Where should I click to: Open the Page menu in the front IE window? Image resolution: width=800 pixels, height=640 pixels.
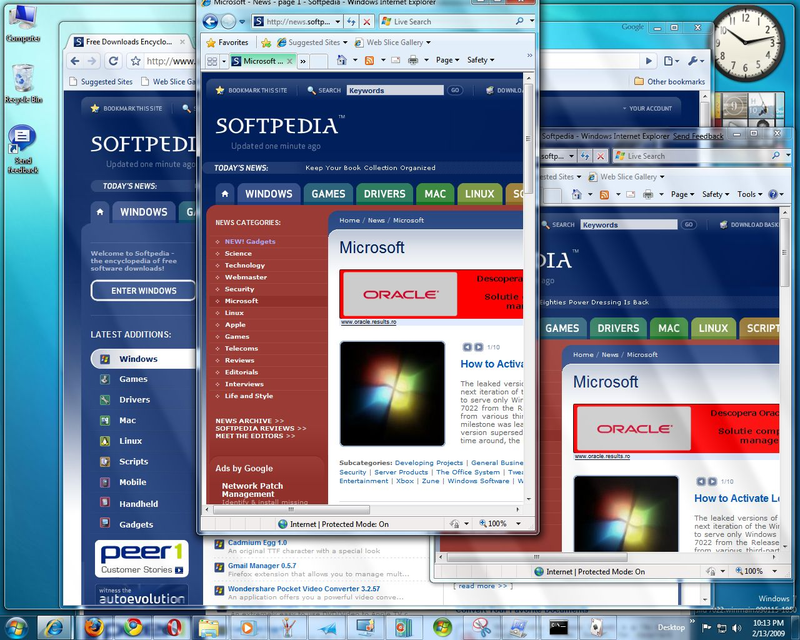[447, 60]
